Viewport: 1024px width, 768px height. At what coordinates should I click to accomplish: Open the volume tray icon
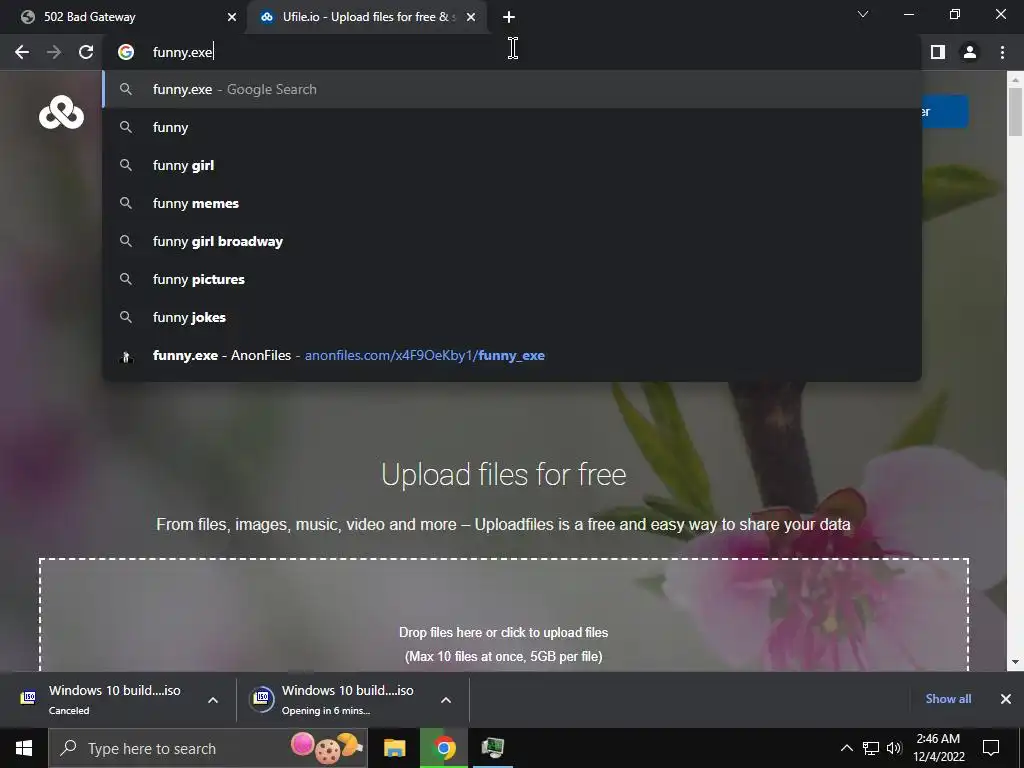point(895,748)
